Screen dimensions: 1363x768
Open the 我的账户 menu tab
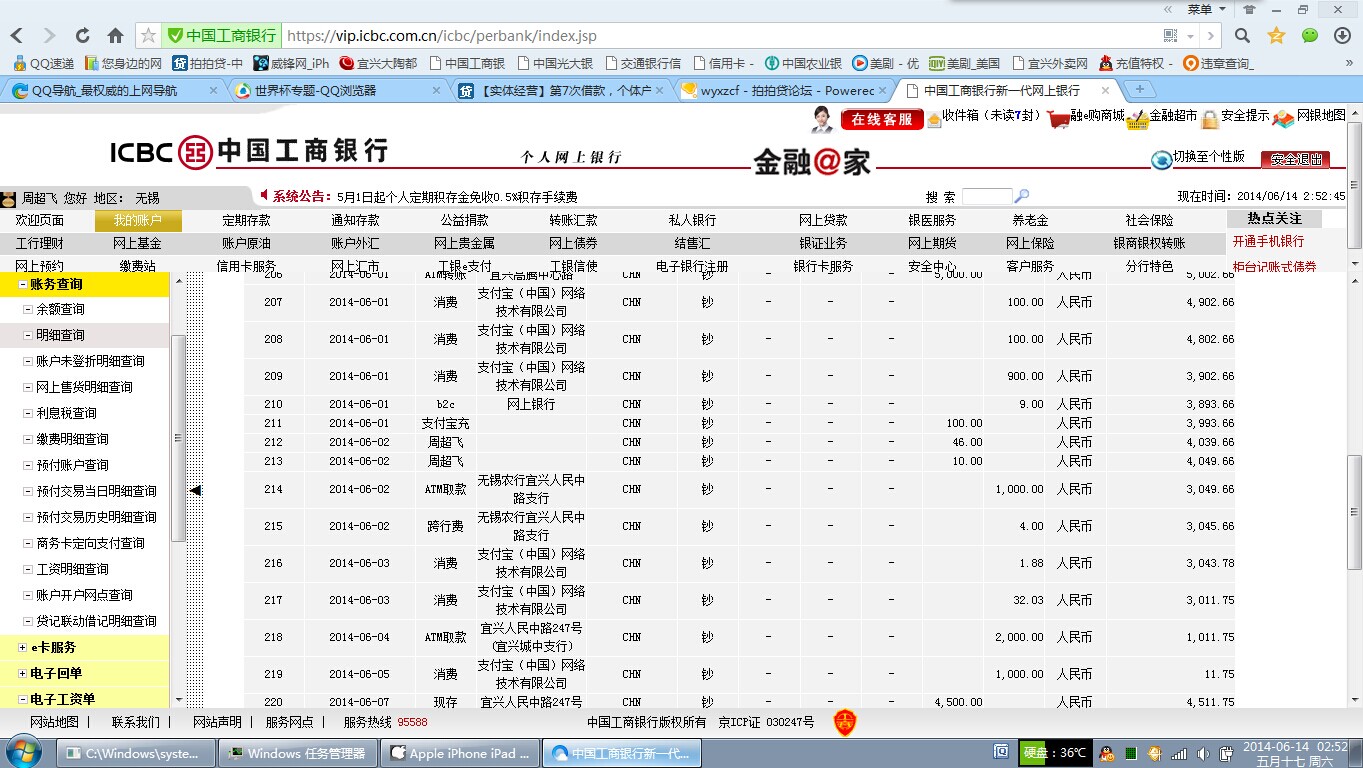(x=138, y=220)
